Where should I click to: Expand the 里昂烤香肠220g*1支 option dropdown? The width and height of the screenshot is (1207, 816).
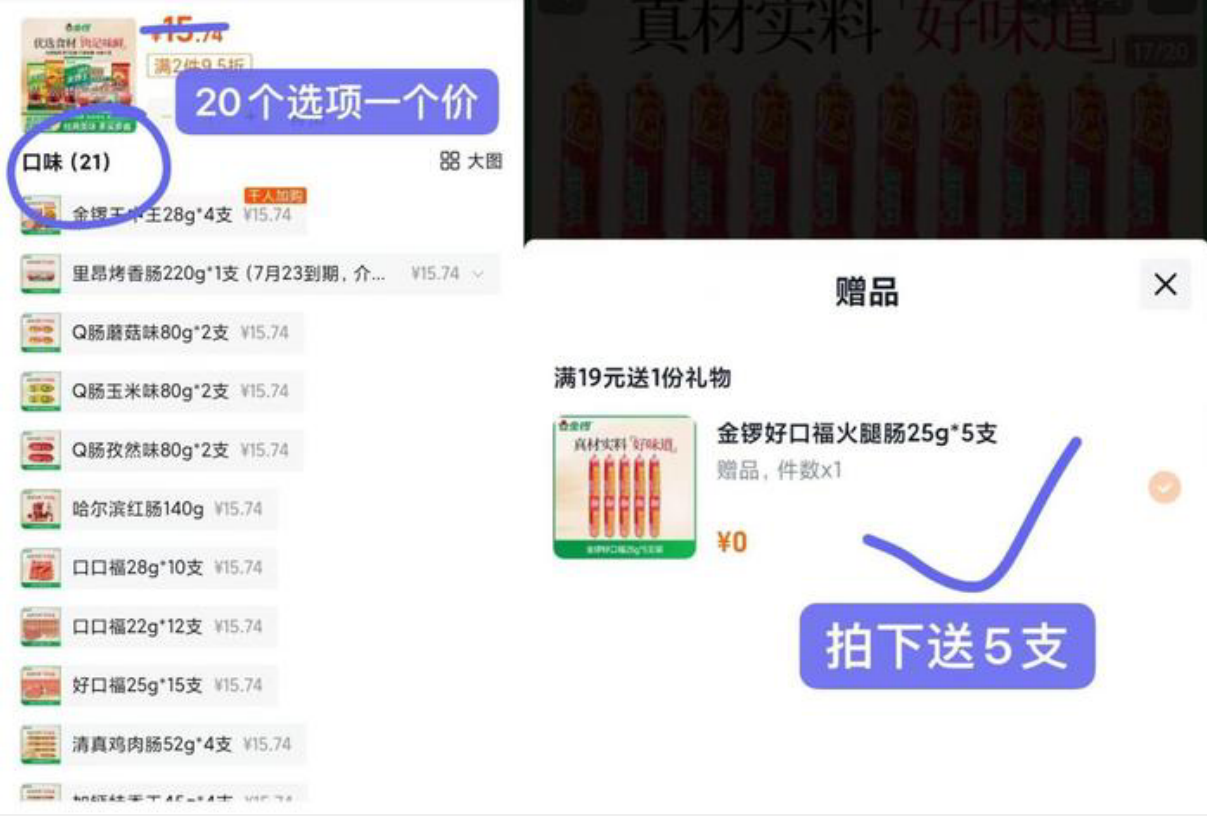click(478, 274)
